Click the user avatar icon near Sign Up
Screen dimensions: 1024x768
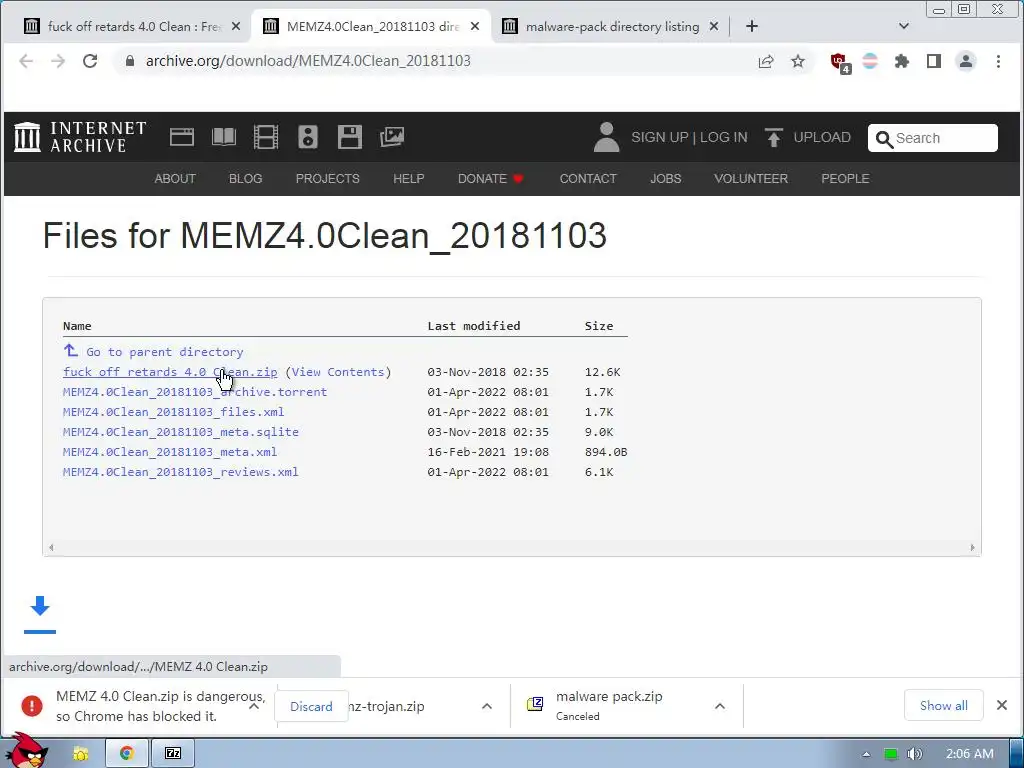tap(606, 137)
